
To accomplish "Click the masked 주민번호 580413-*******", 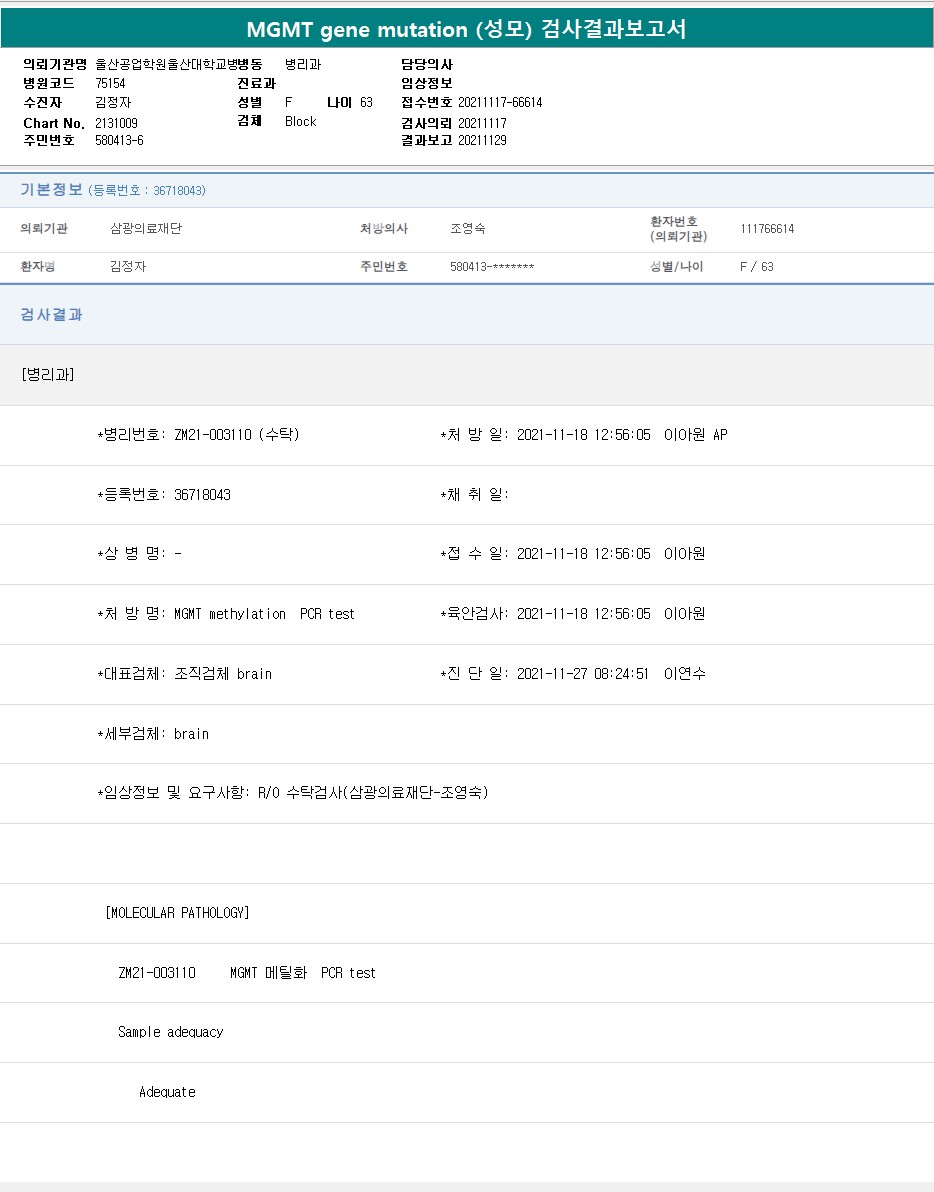I will click(492, 267).
